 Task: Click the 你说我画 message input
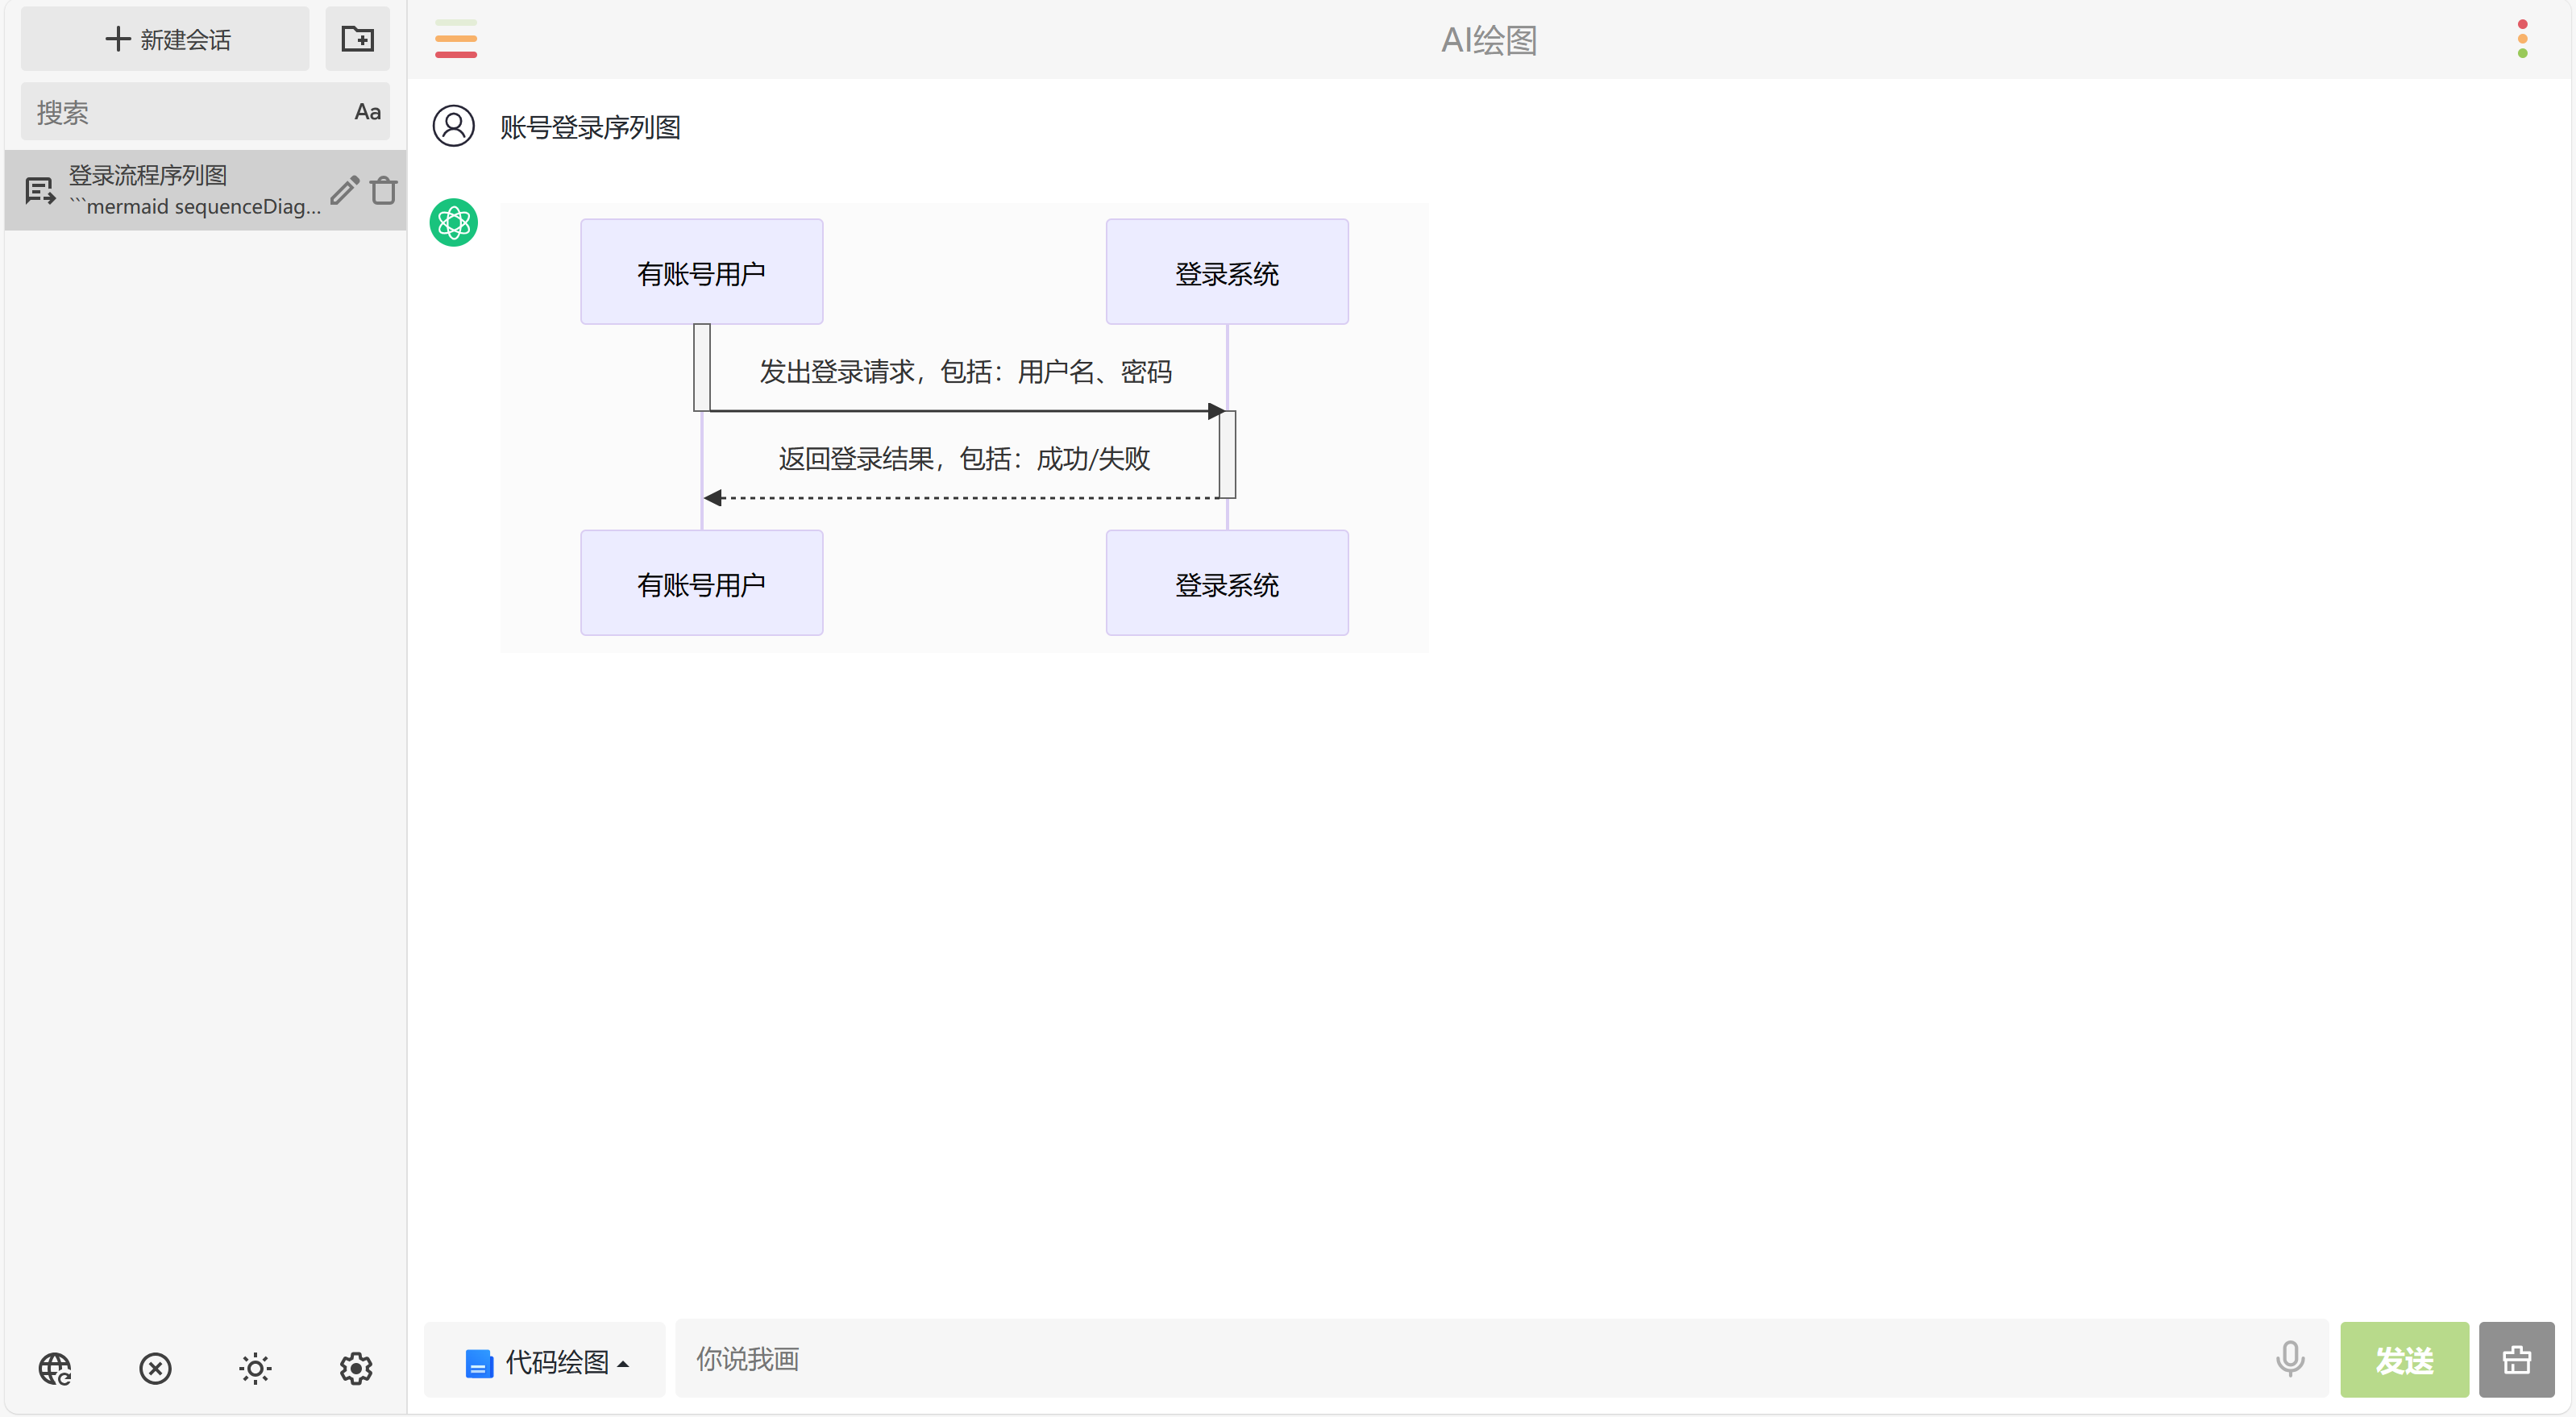coord(1470,1359)
